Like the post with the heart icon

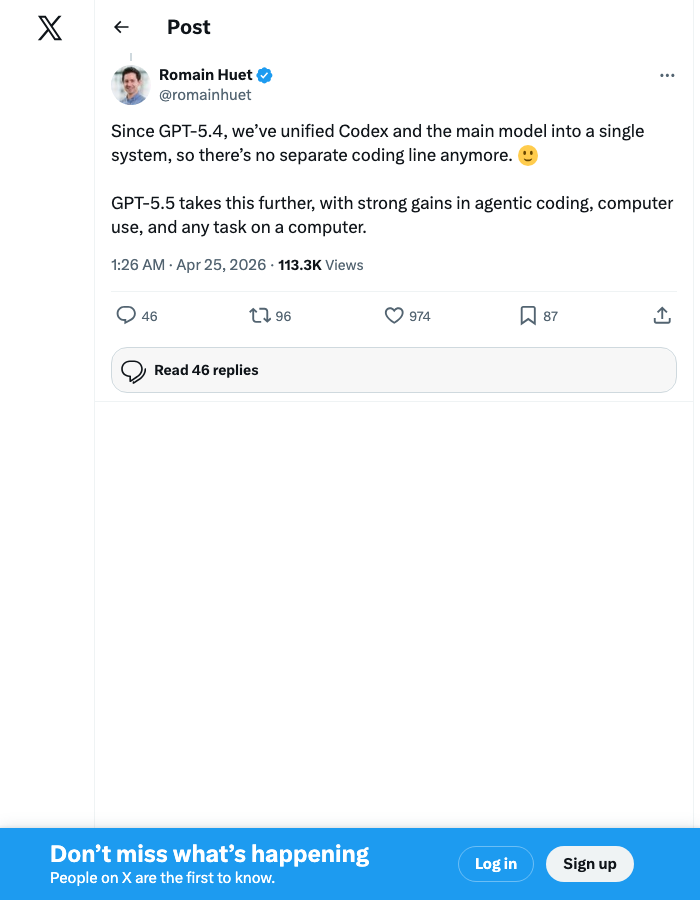tap(394, 316)
